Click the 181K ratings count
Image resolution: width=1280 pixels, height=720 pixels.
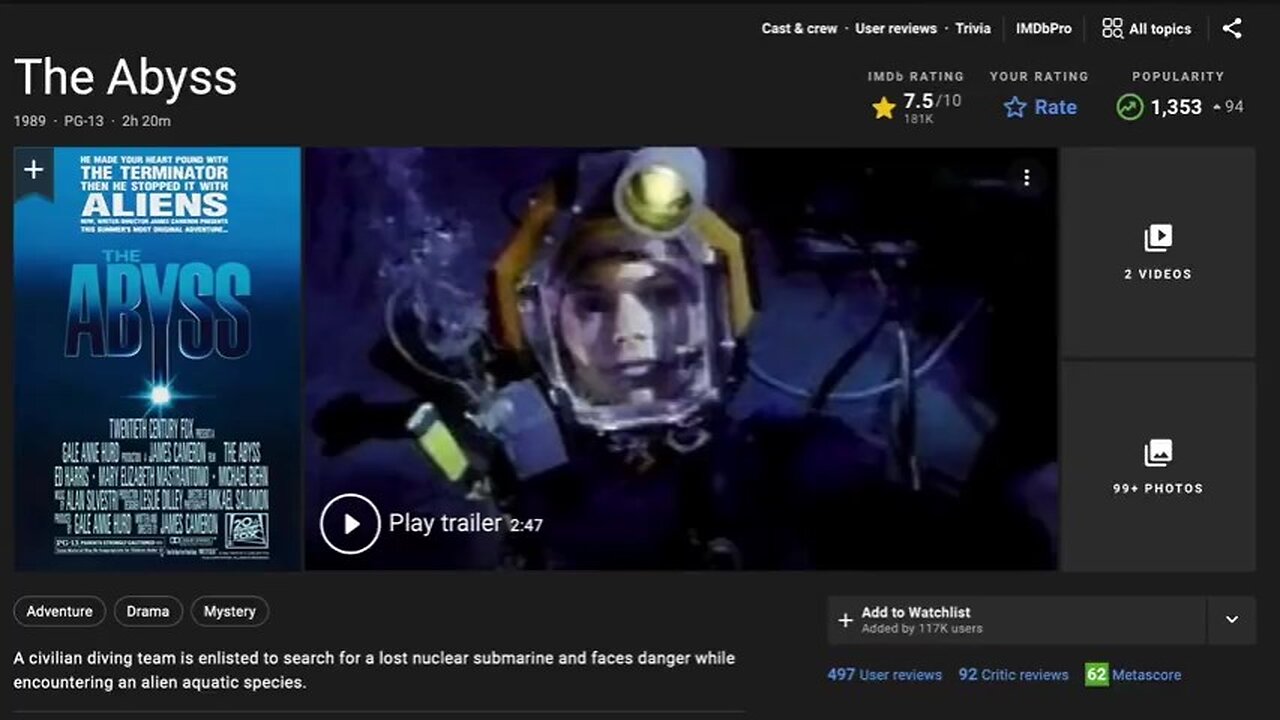(x=918, y=119)
